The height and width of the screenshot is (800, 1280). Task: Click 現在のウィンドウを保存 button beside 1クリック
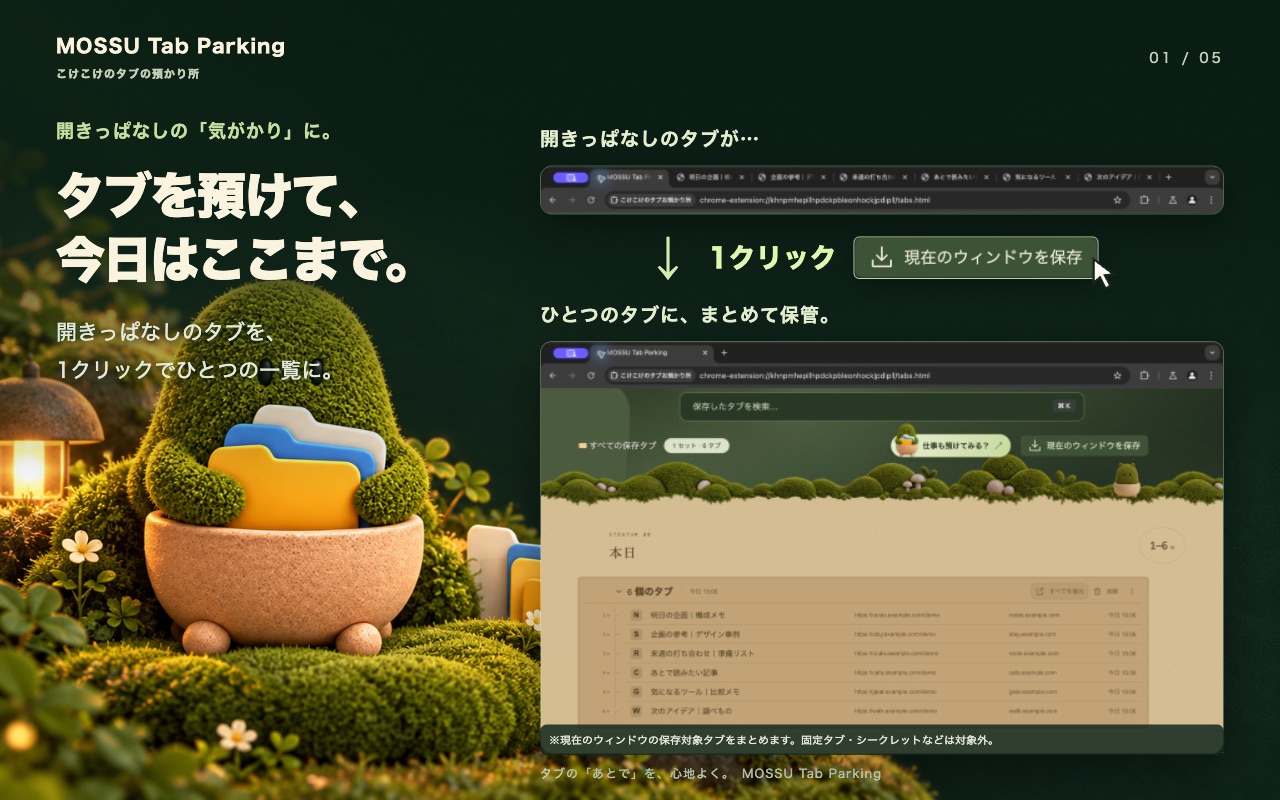976,258
